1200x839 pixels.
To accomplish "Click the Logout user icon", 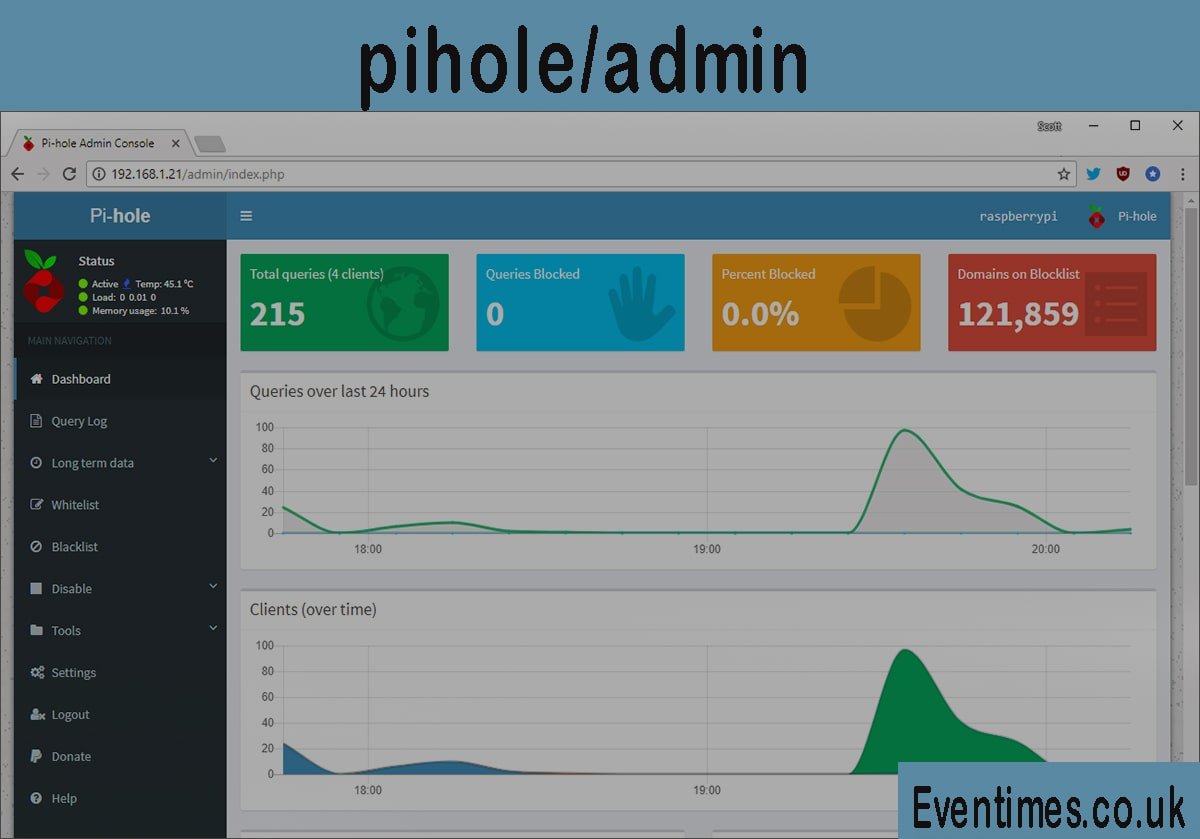I will pyautogui.click(x=37, y=715).
